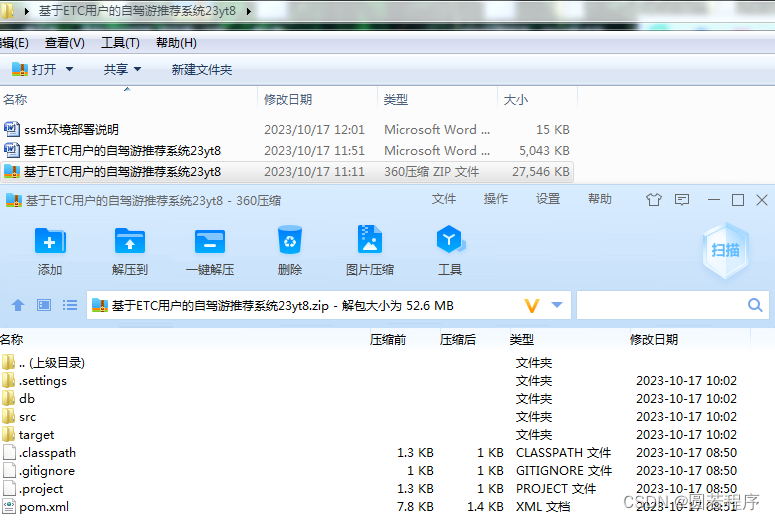Click the src folder icon
775x520 pixels.
(8, 416)
